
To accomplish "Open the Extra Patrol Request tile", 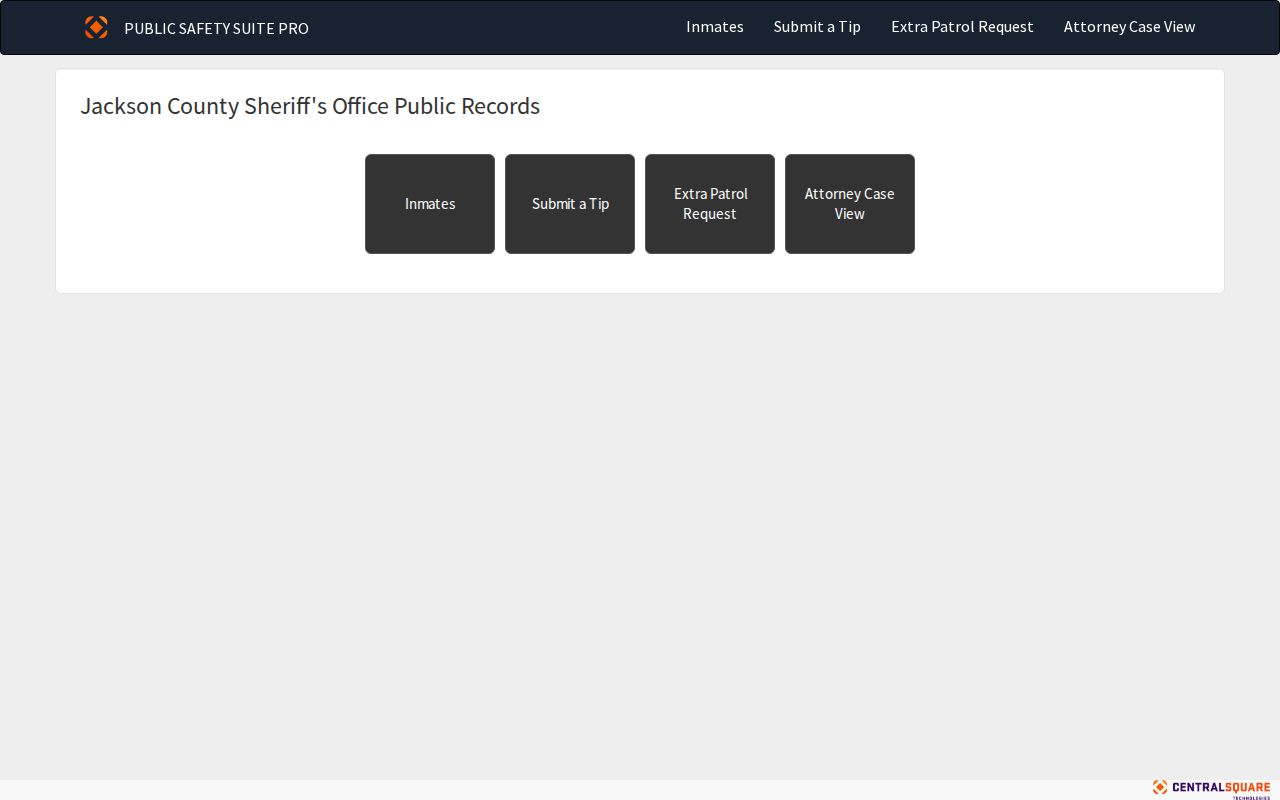I will (x=710, y=204).
